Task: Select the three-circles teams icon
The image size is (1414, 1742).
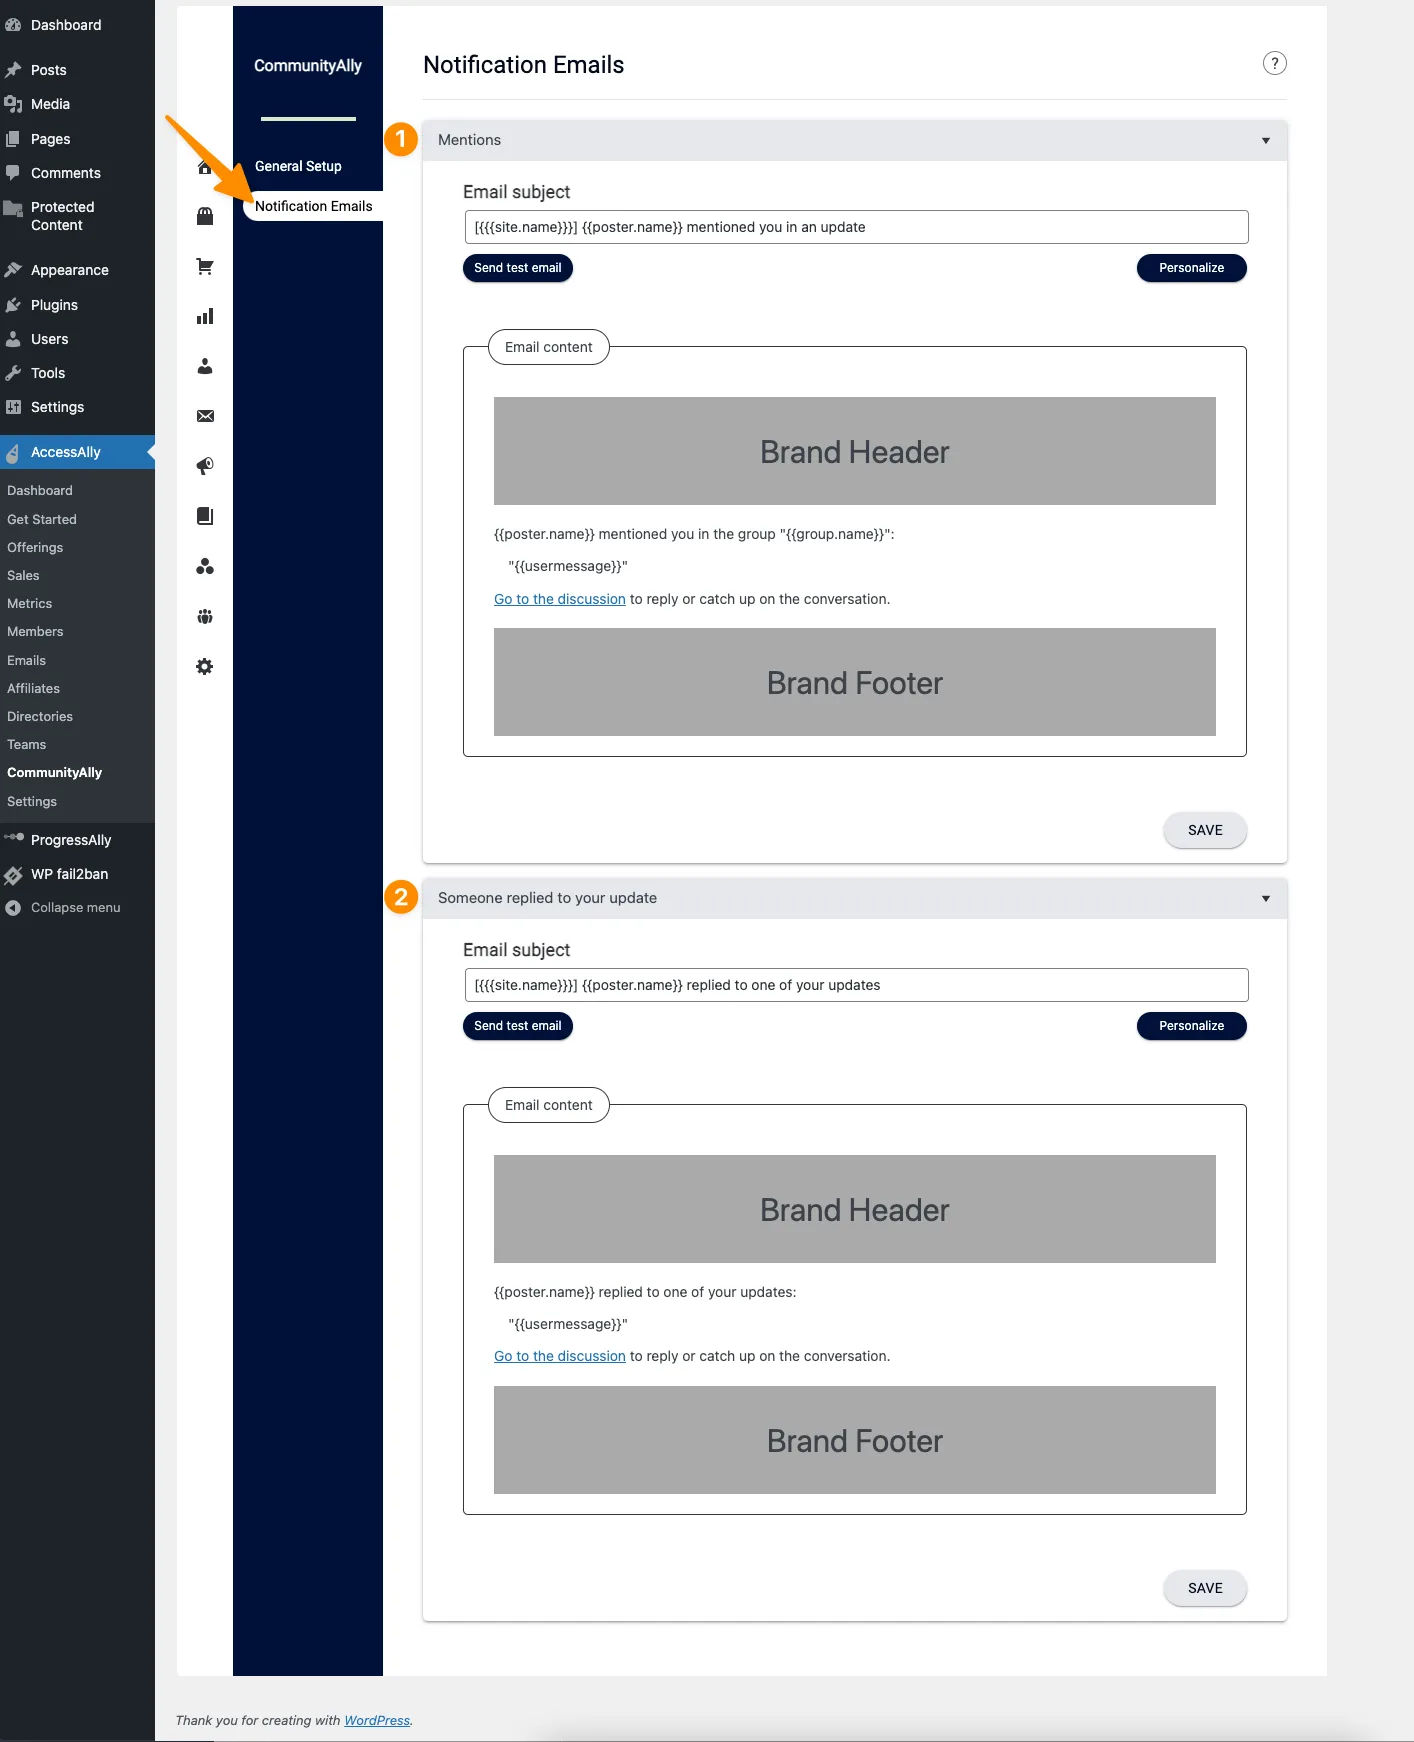Action: [205, 566]
